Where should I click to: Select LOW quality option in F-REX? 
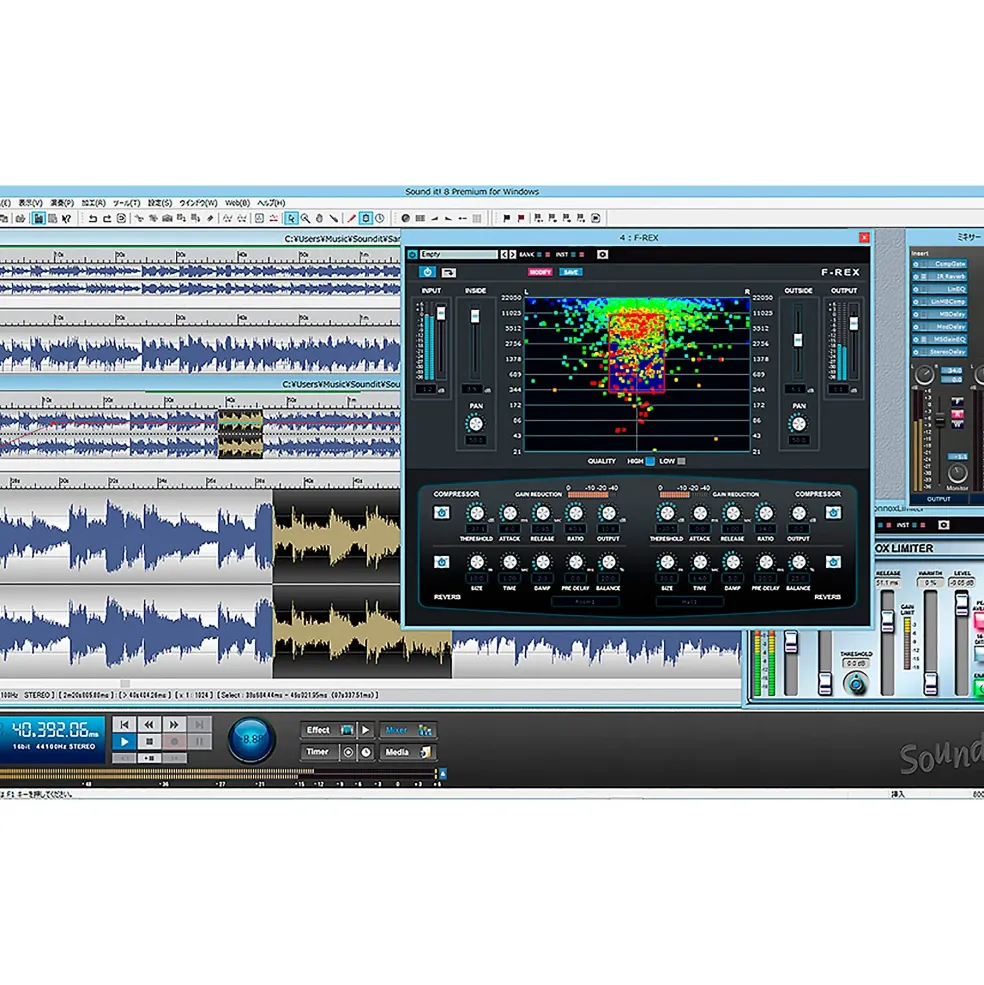pyautogui.click(x=682, y=461)
